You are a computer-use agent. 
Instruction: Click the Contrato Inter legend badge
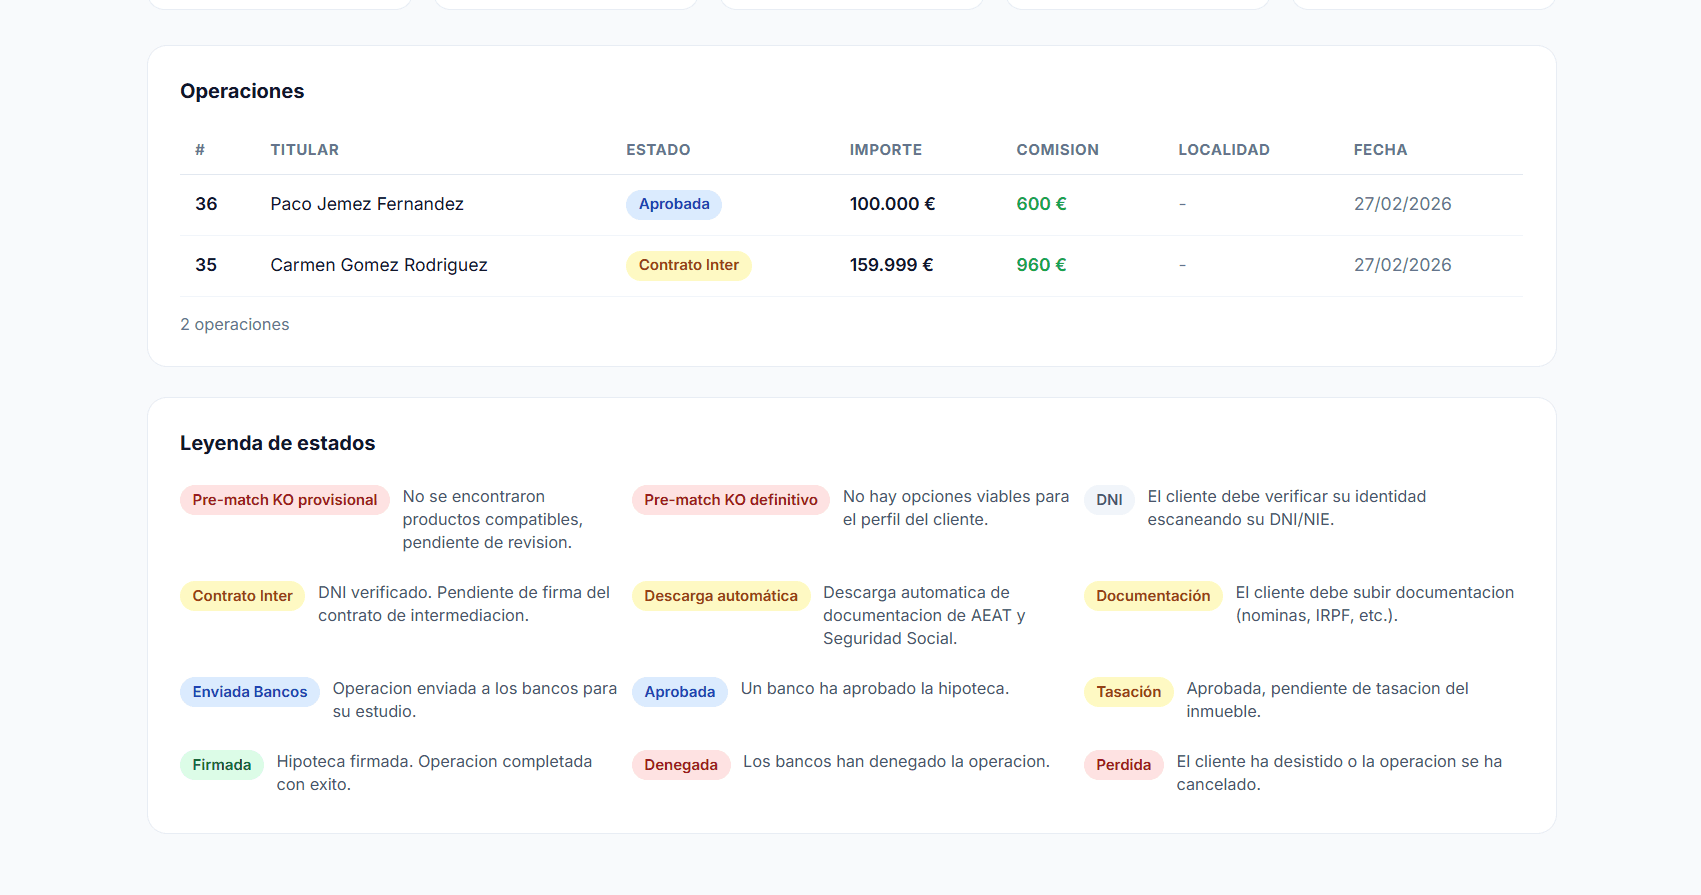pos(242,596)
